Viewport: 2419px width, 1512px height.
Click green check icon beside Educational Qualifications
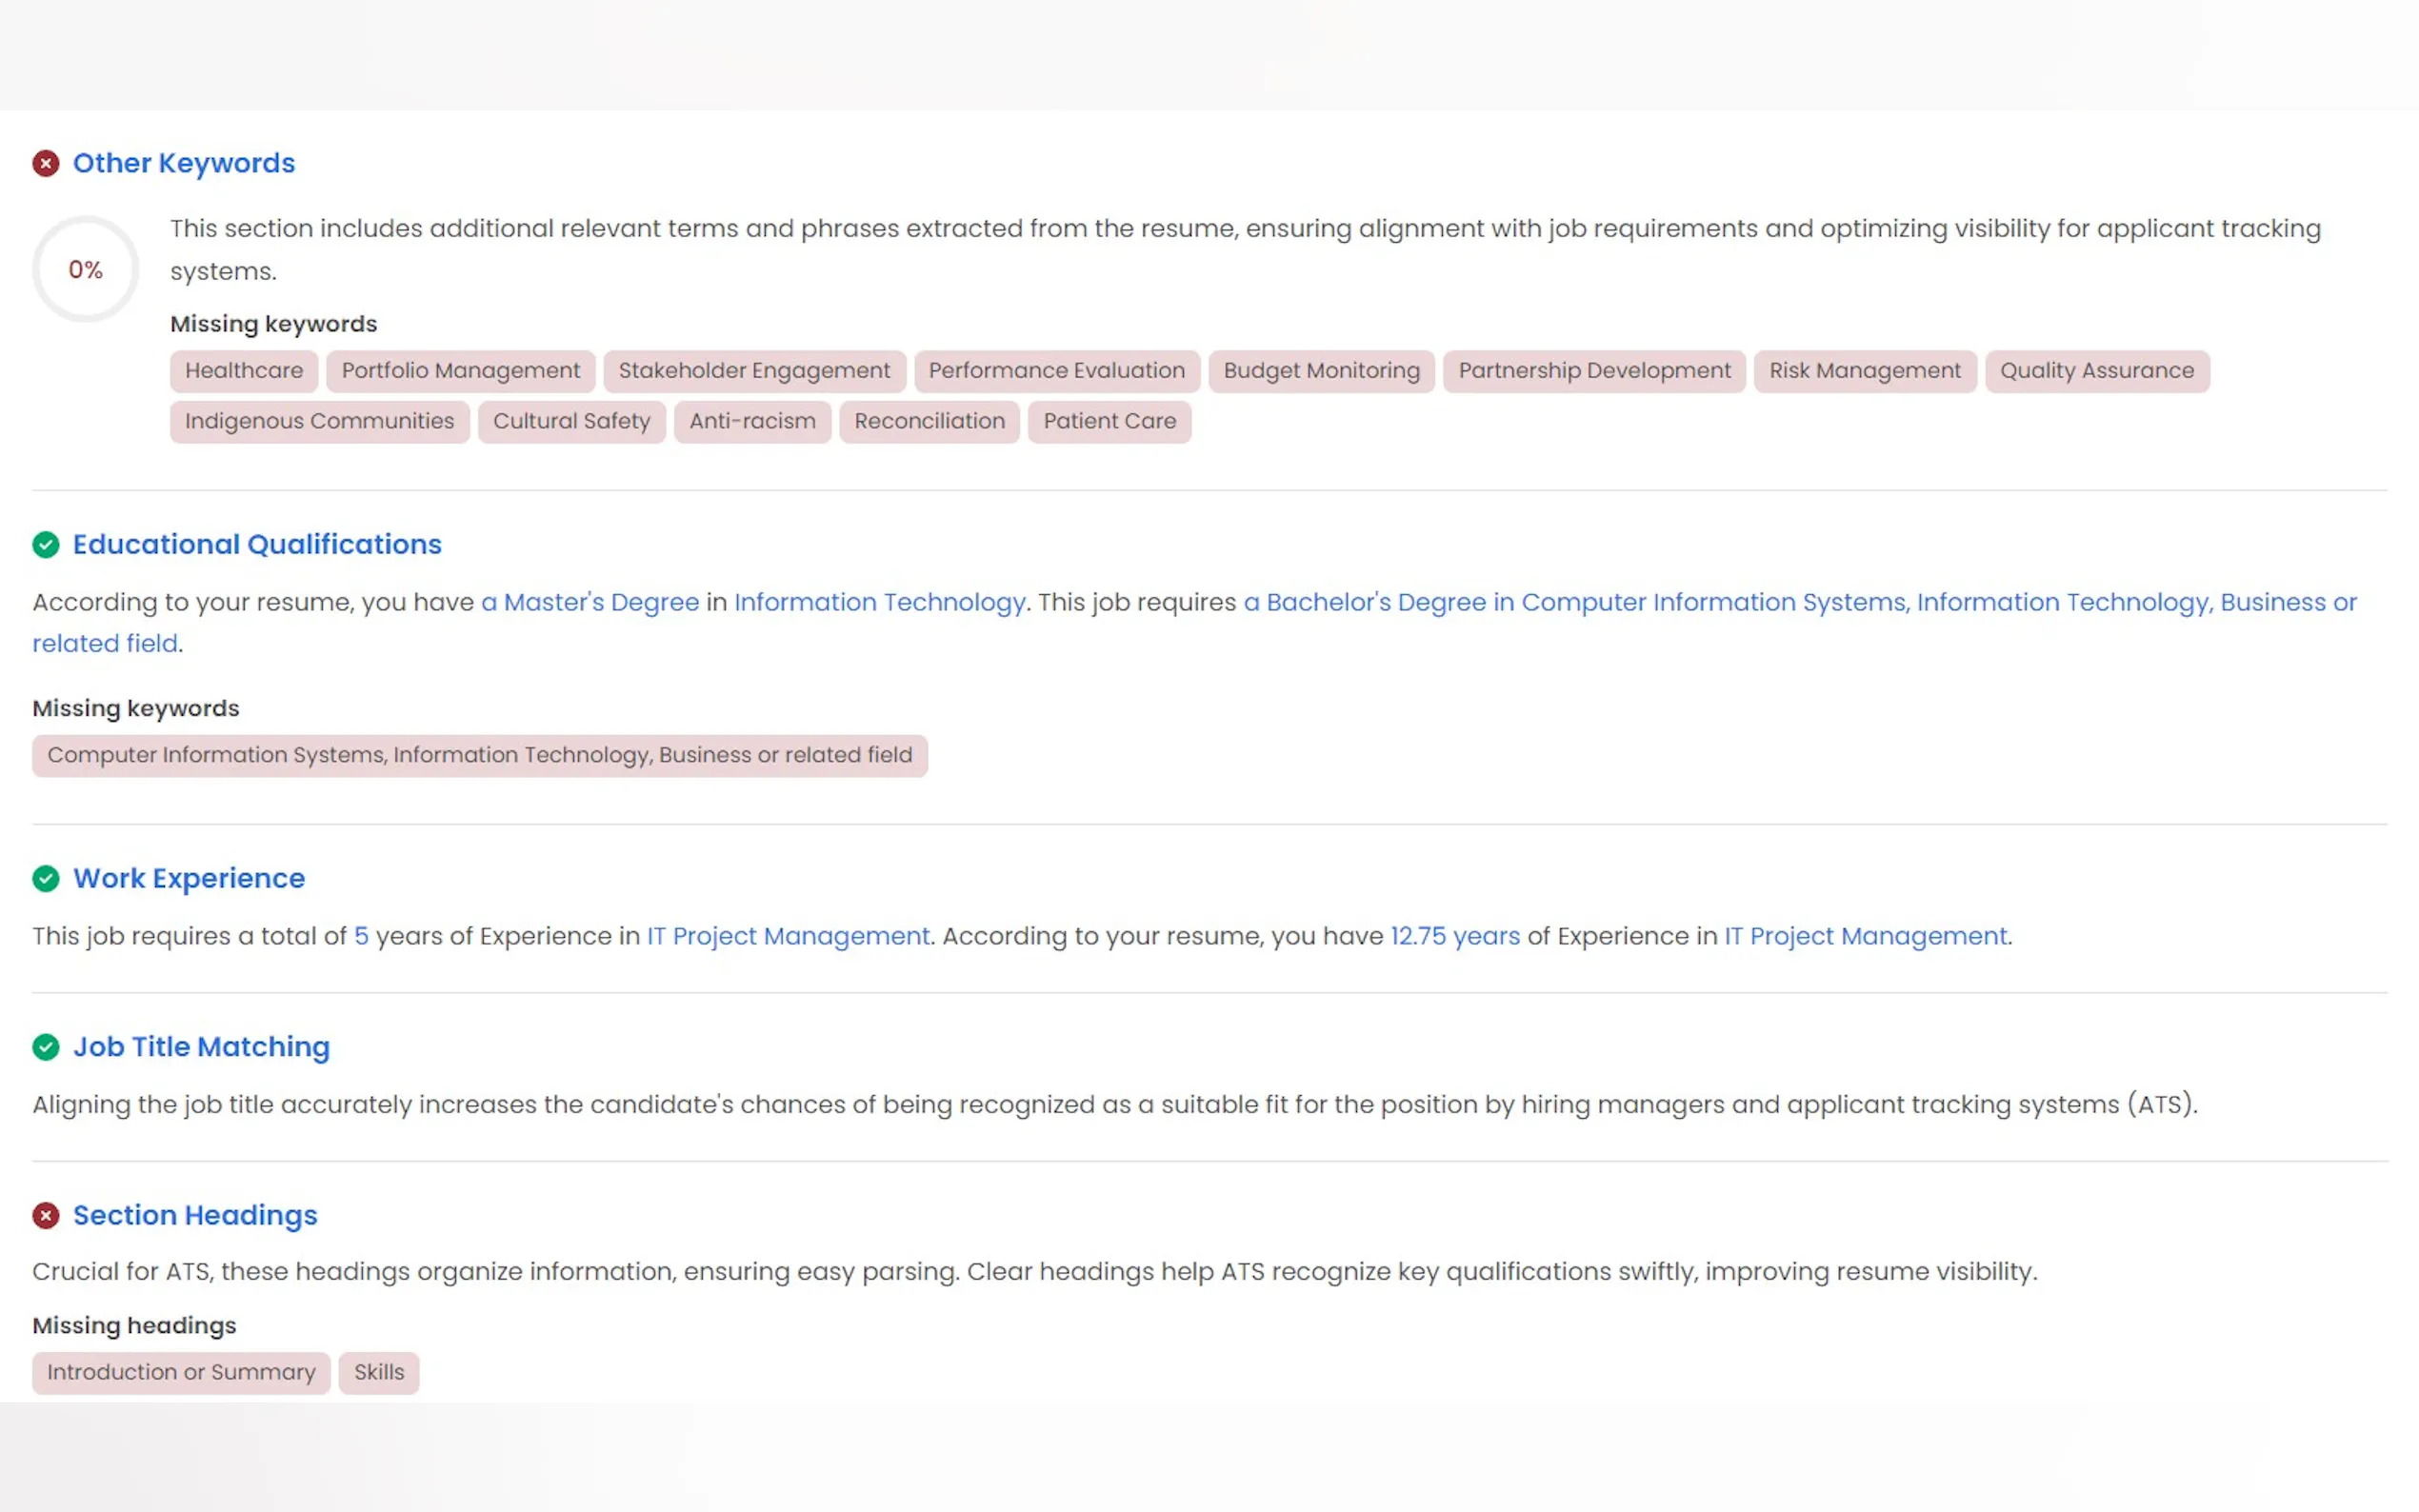pos(46,544)
